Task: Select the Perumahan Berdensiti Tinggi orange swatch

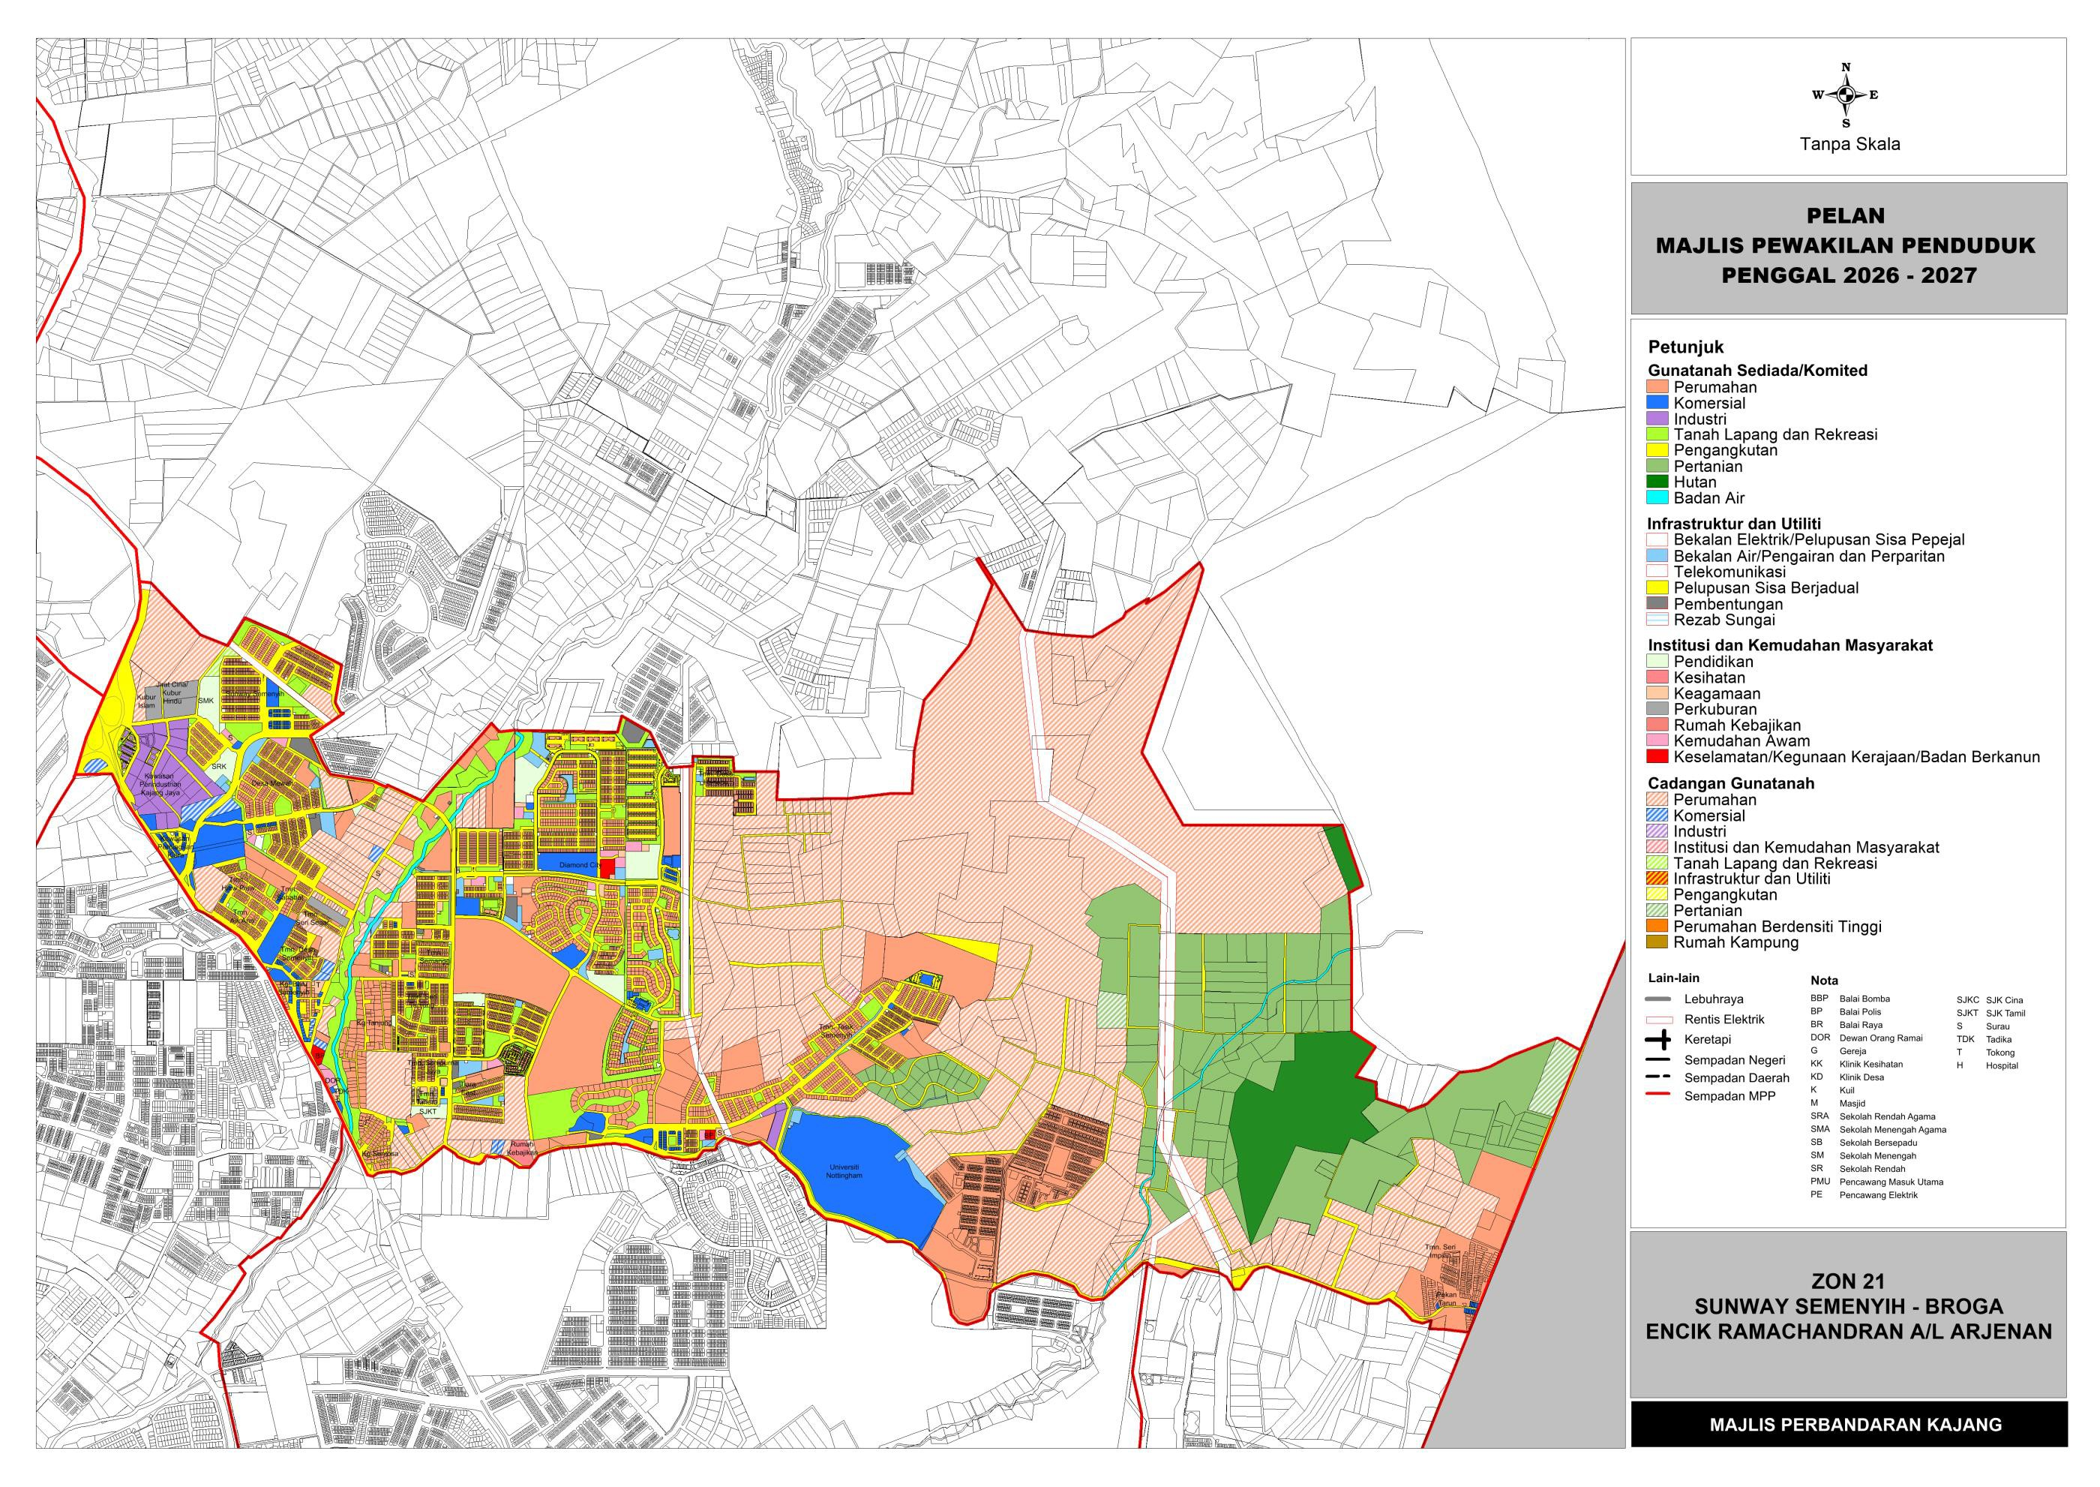Action: click(x=1657, y=926)
